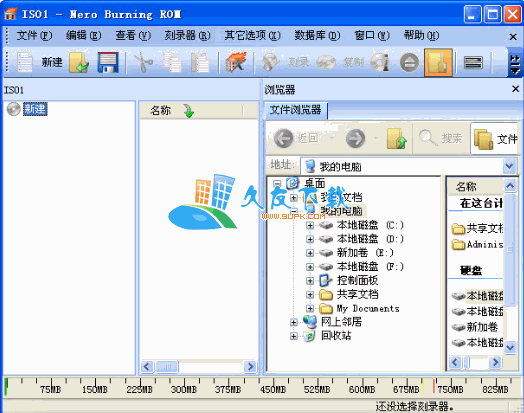Click the burning wizard flame icon

tap(236, 62)
